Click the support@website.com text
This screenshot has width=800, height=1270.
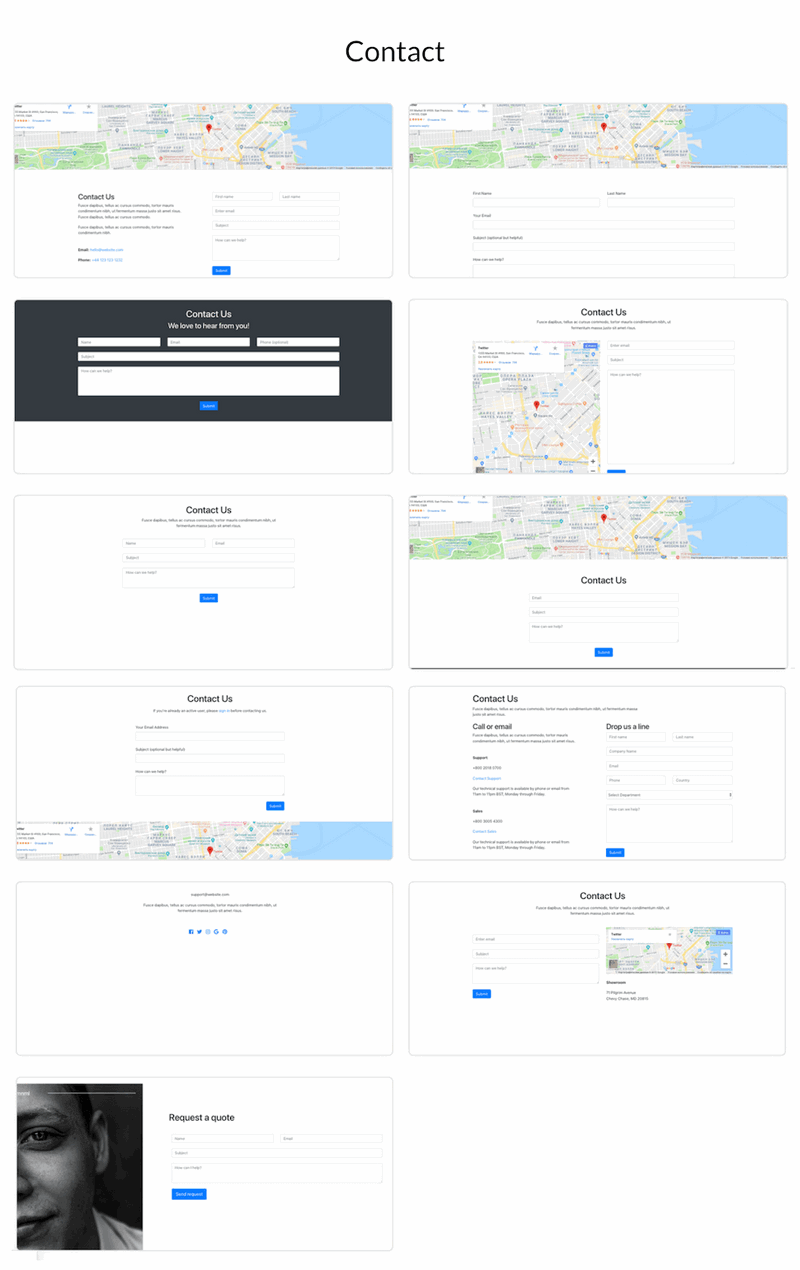pos(209,894)
